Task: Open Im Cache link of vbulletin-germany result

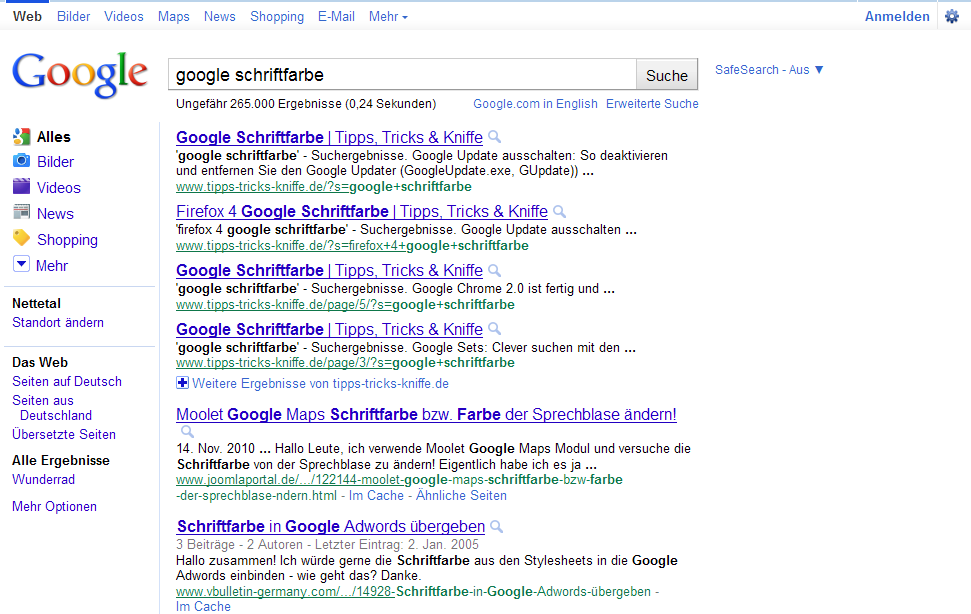Action: pos(203,607)
